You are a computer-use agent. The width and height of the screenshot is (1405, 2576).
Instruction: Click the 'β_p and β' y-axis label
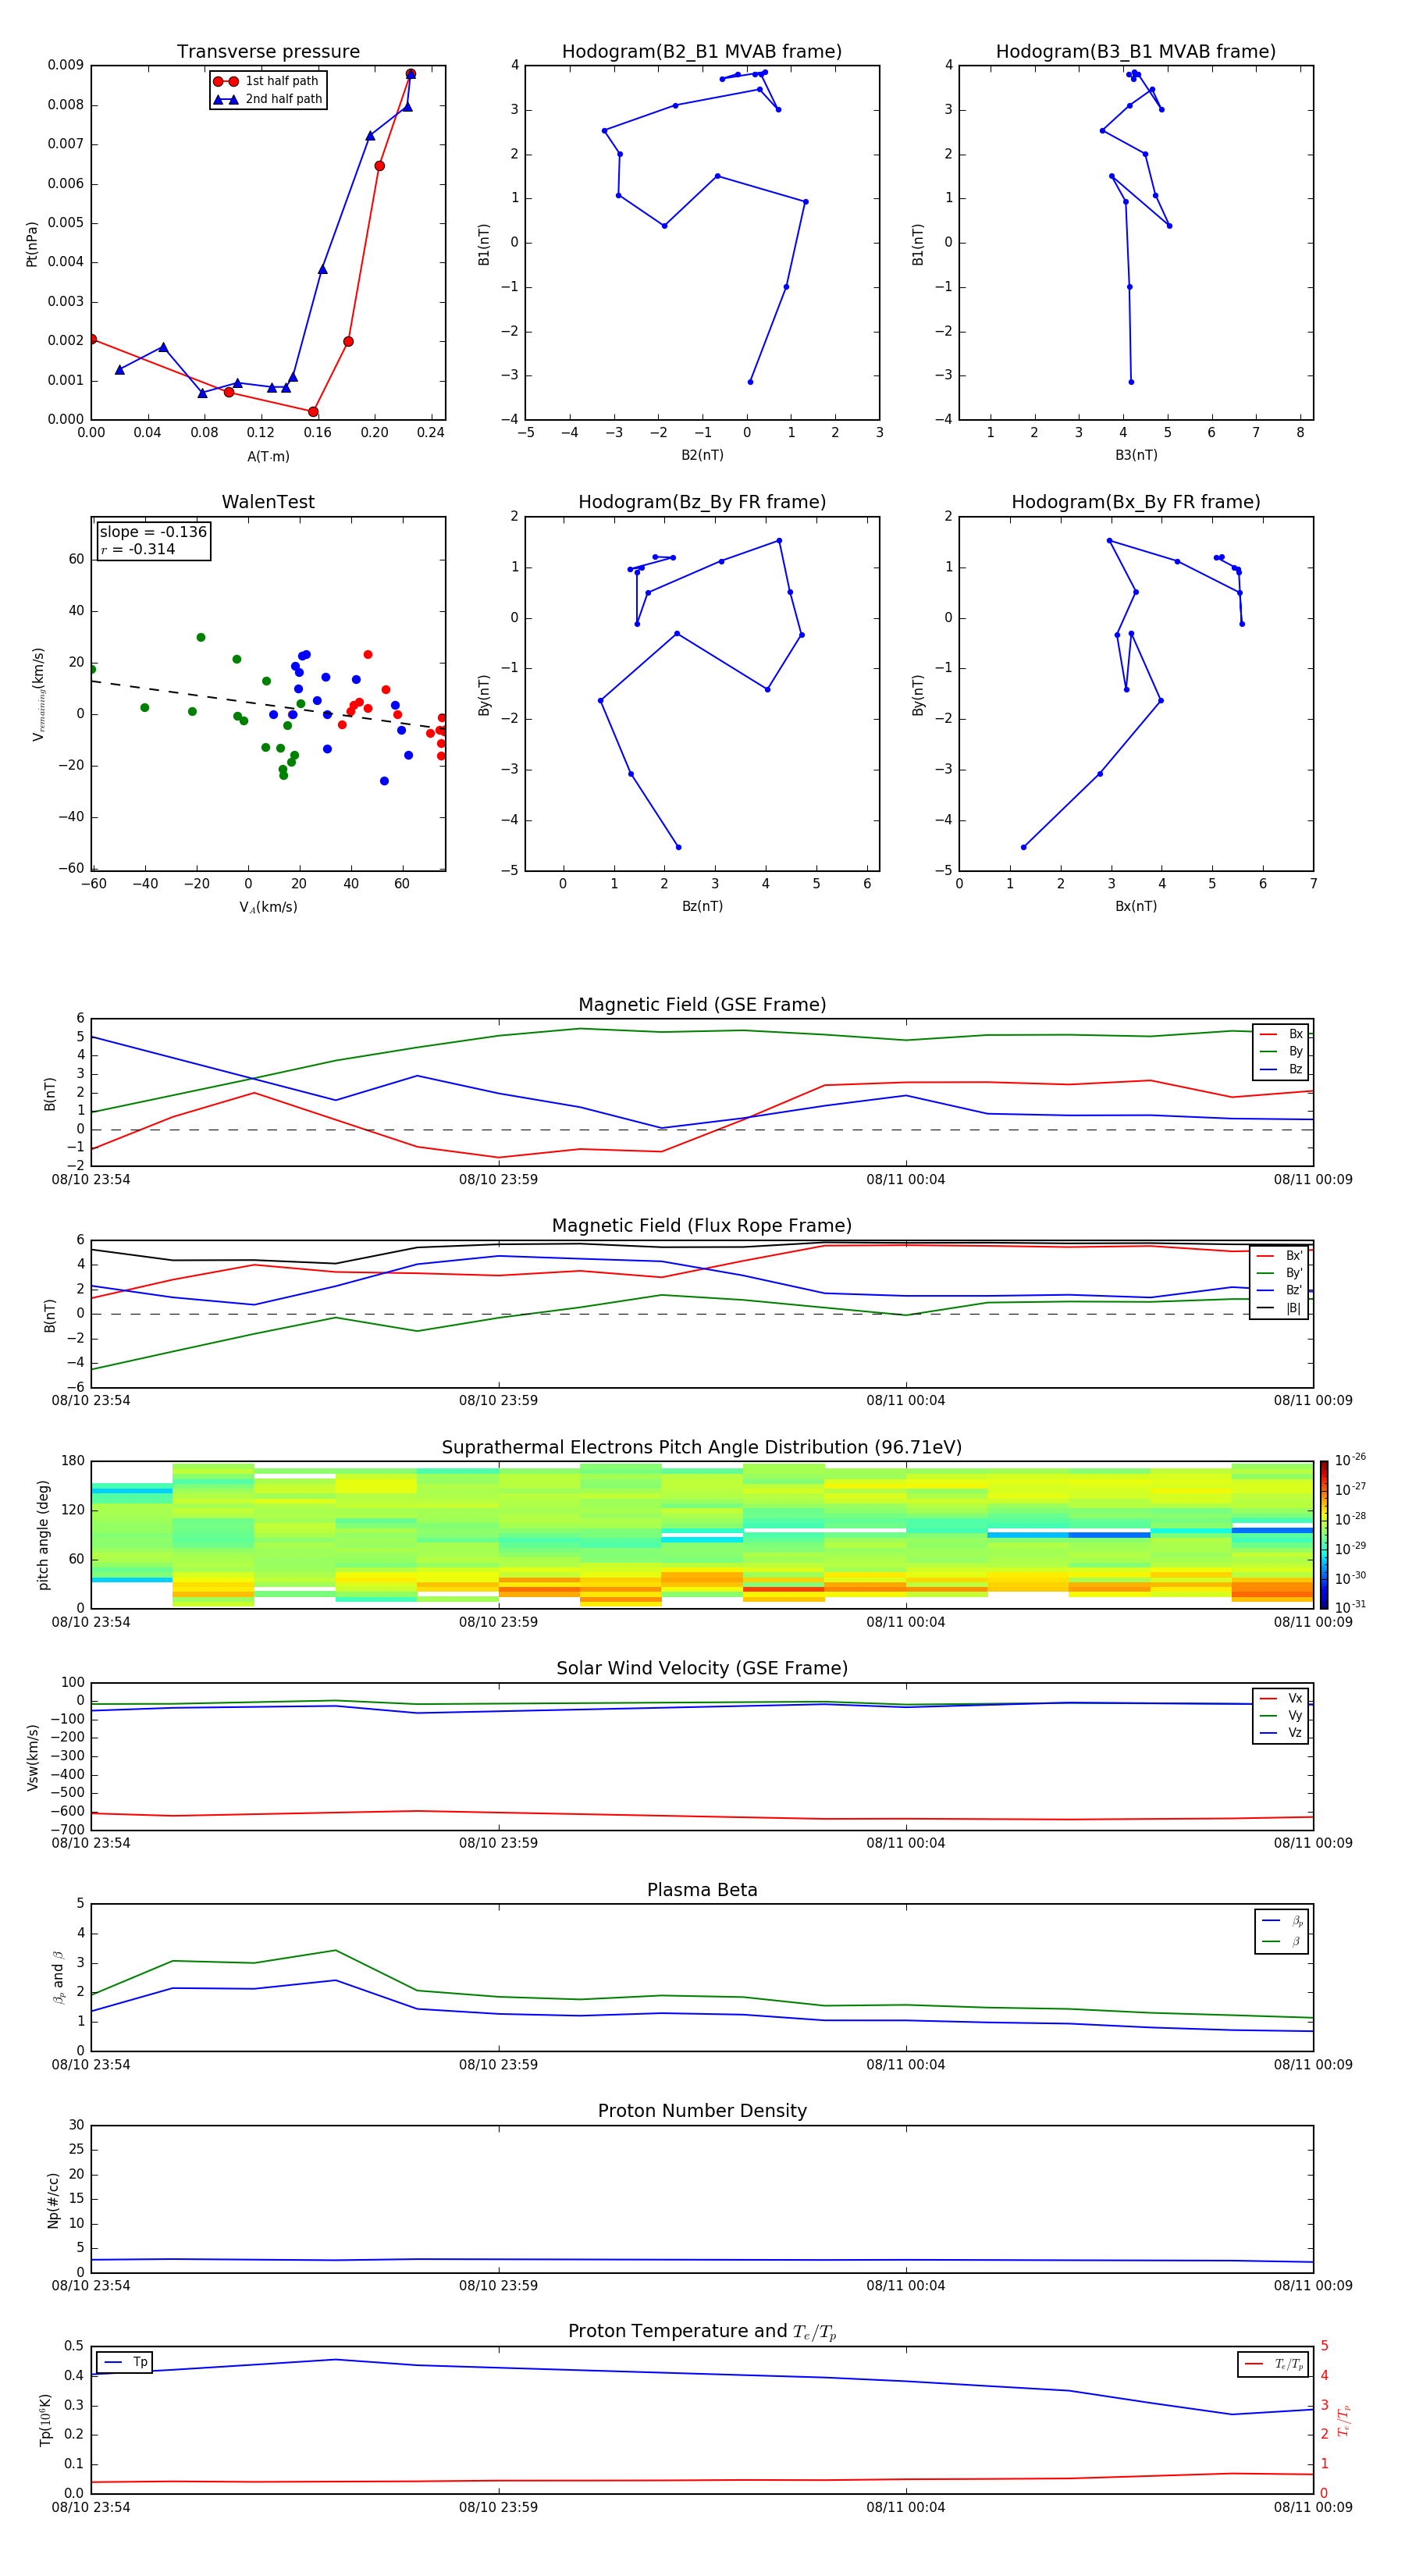[x=58, y=1978]
